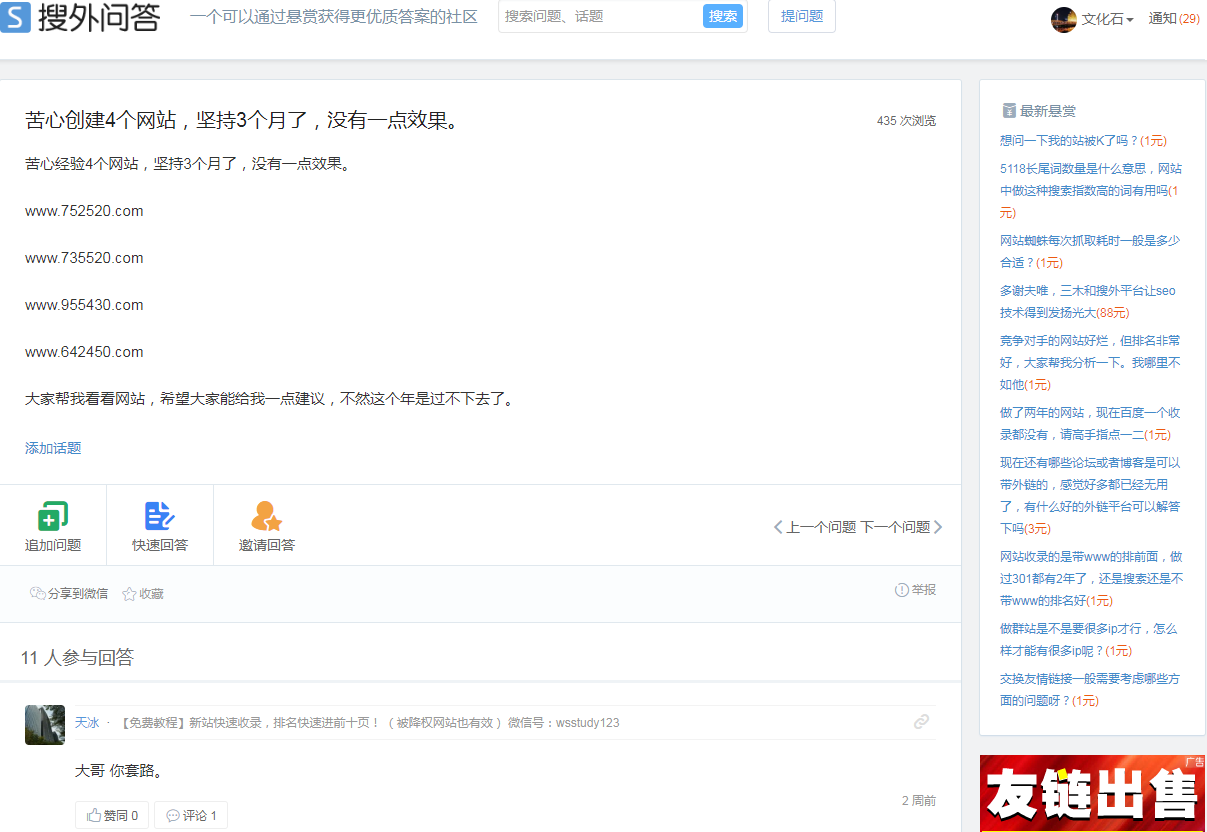Click the paragraph 大家帮我看看网站
The width and height of the screenshot is (1207, 832).
point(270,399)
